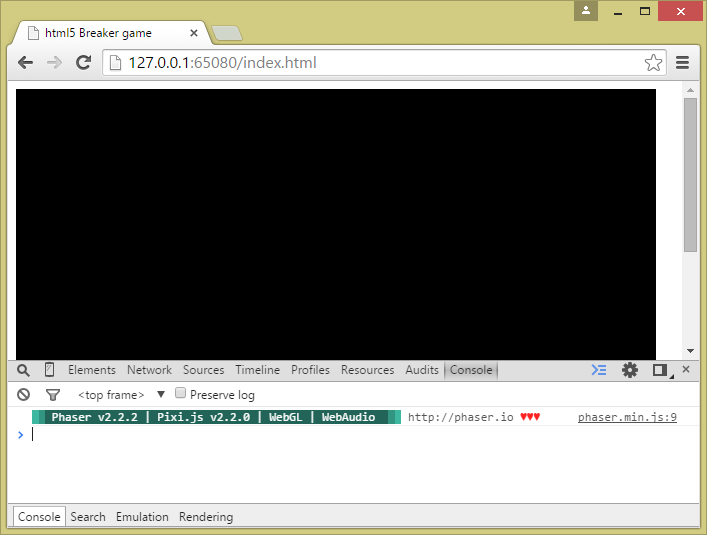Activate the DevTools inspect element magnifier
Screen dimensions: 707x535
23,370
